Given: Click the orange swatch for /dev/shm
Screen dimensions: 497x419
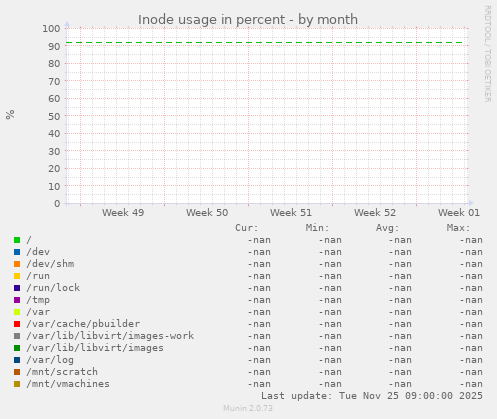Looking at the screenshot, I should coord(17,264).
